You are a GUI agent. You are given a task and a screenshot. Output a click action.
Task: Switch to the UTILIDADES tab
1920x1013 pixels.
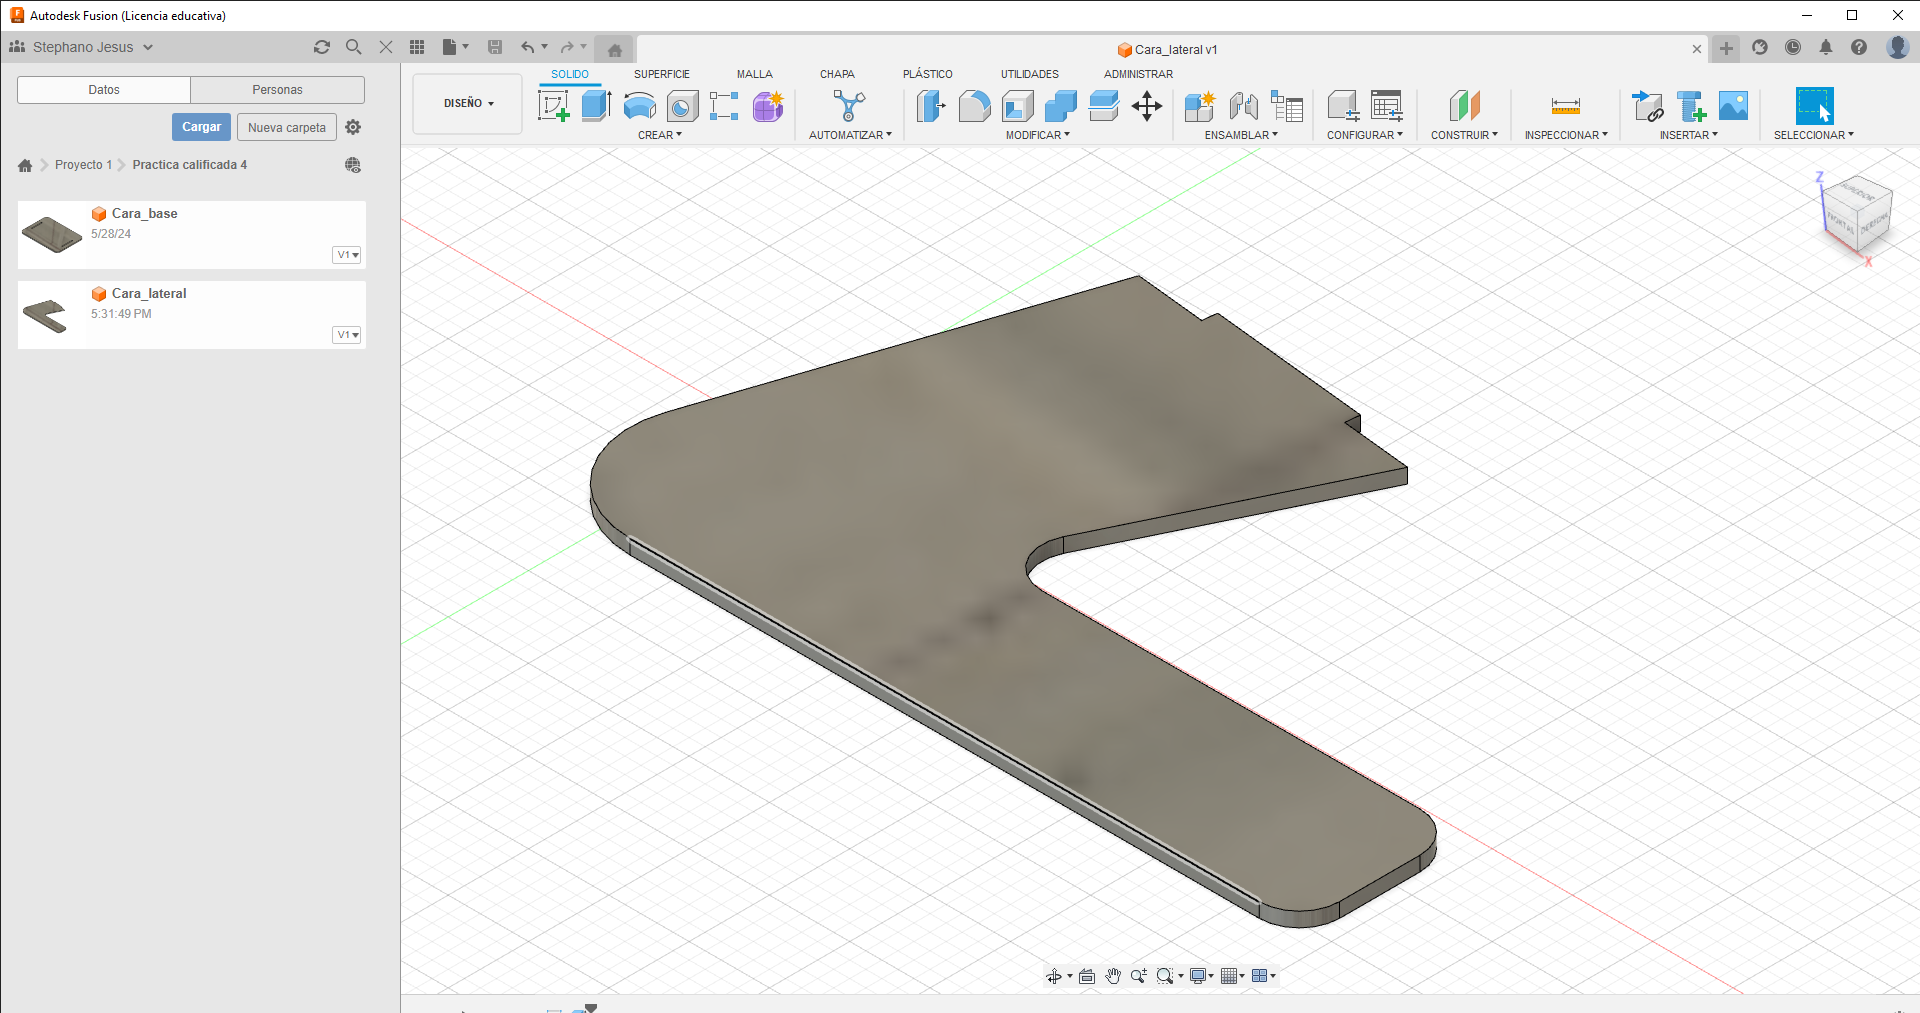coord(1030,74)
